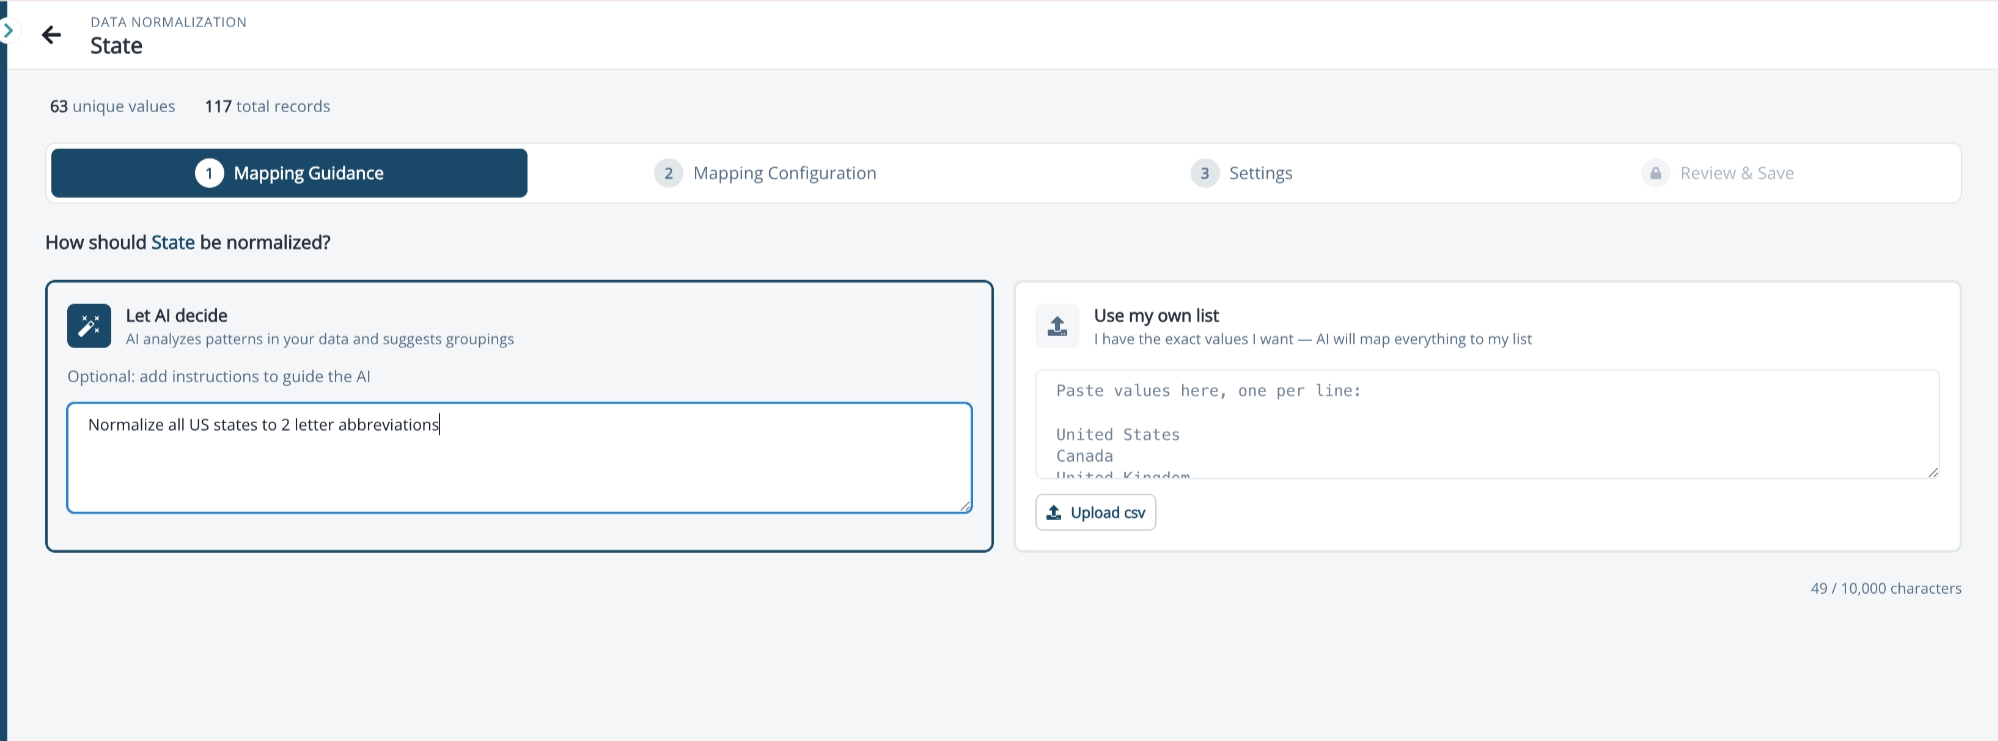
Task: Click the 63 unique values text
Action: pyautogui.click(x=113, y=106)
